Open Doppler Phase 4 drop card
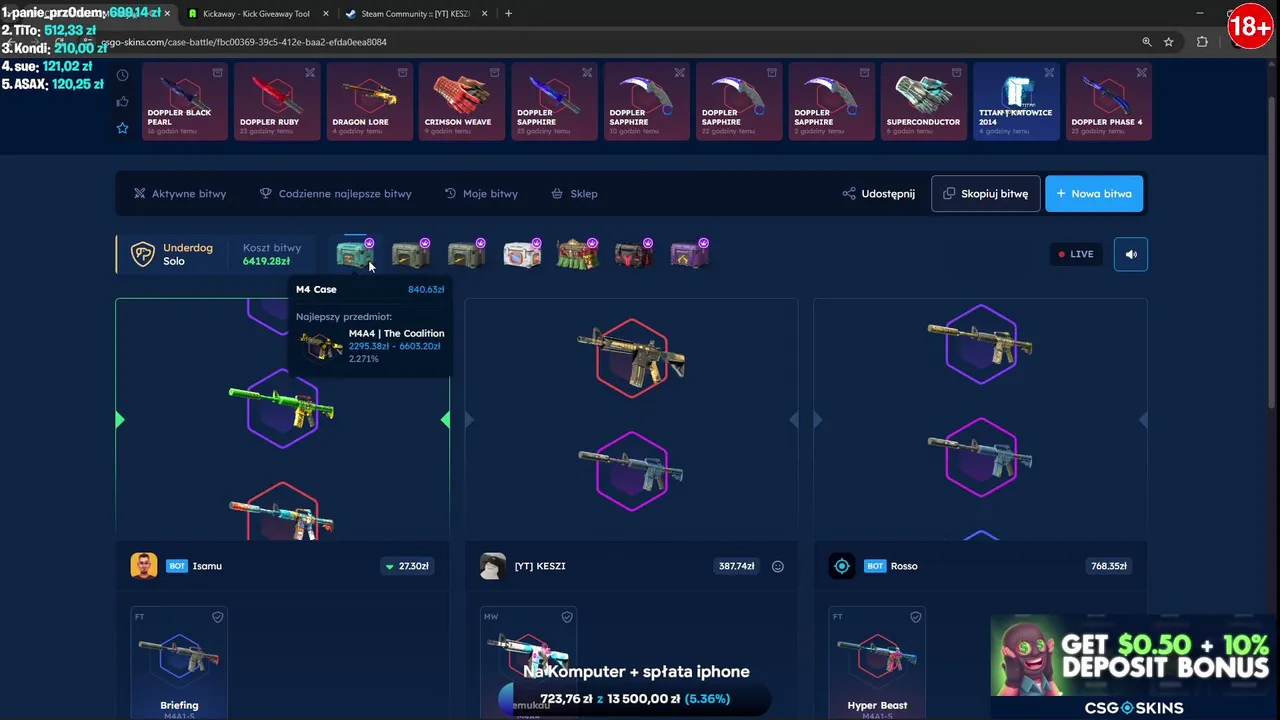 [1108, 101]
